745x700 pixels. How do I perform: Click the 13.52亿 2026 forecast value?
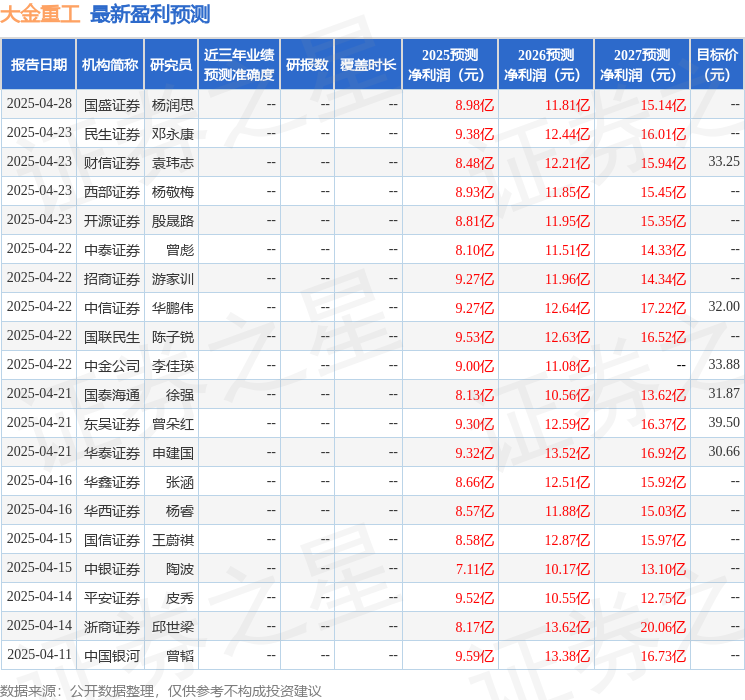pyautogui.click(x=567, y=453)
